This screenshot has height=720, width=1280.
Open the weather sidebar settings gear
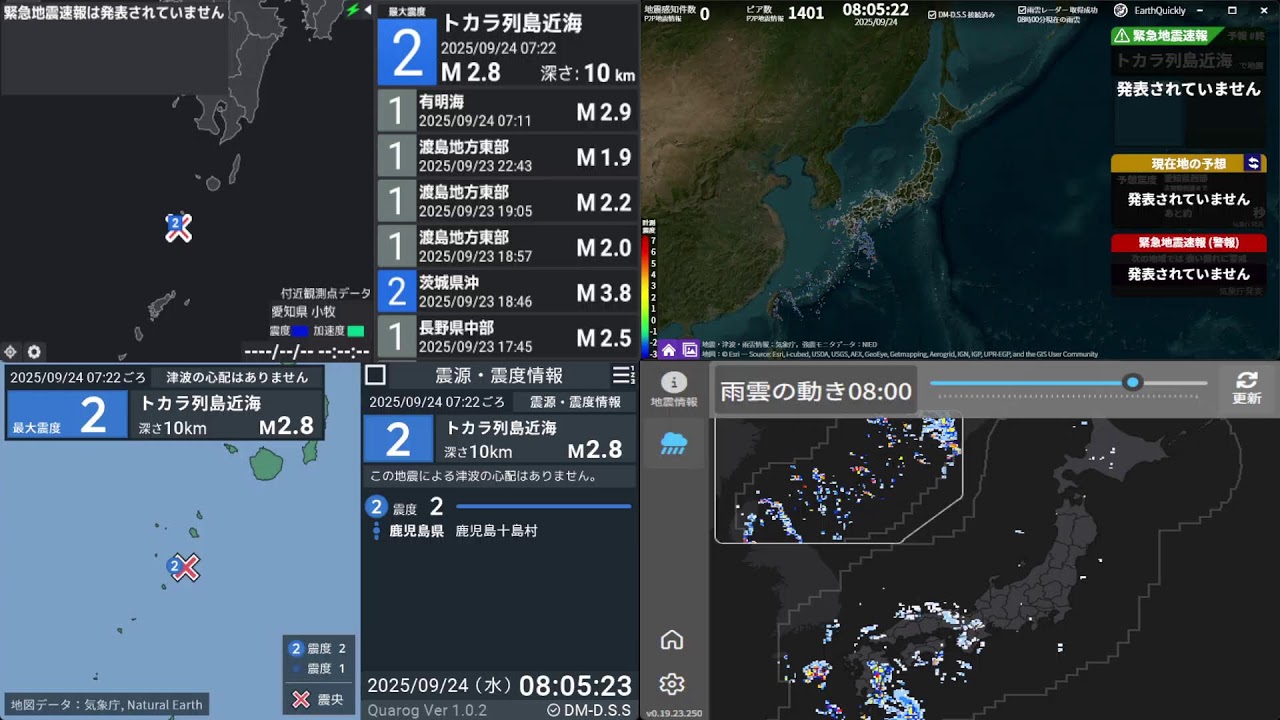(672, 684)
